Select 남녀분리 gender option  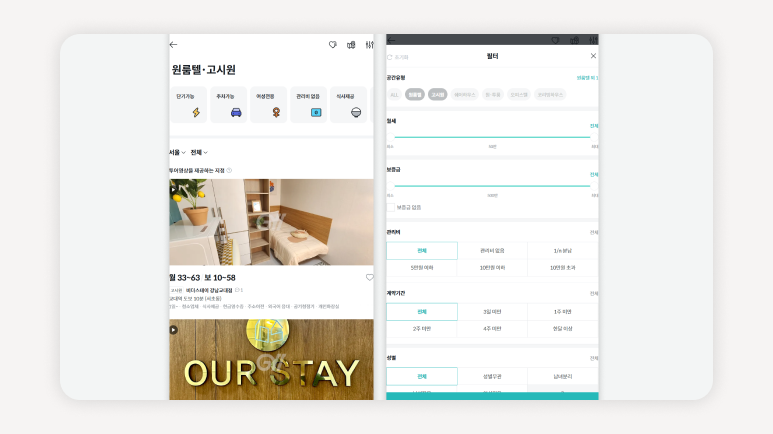point(562,376)
